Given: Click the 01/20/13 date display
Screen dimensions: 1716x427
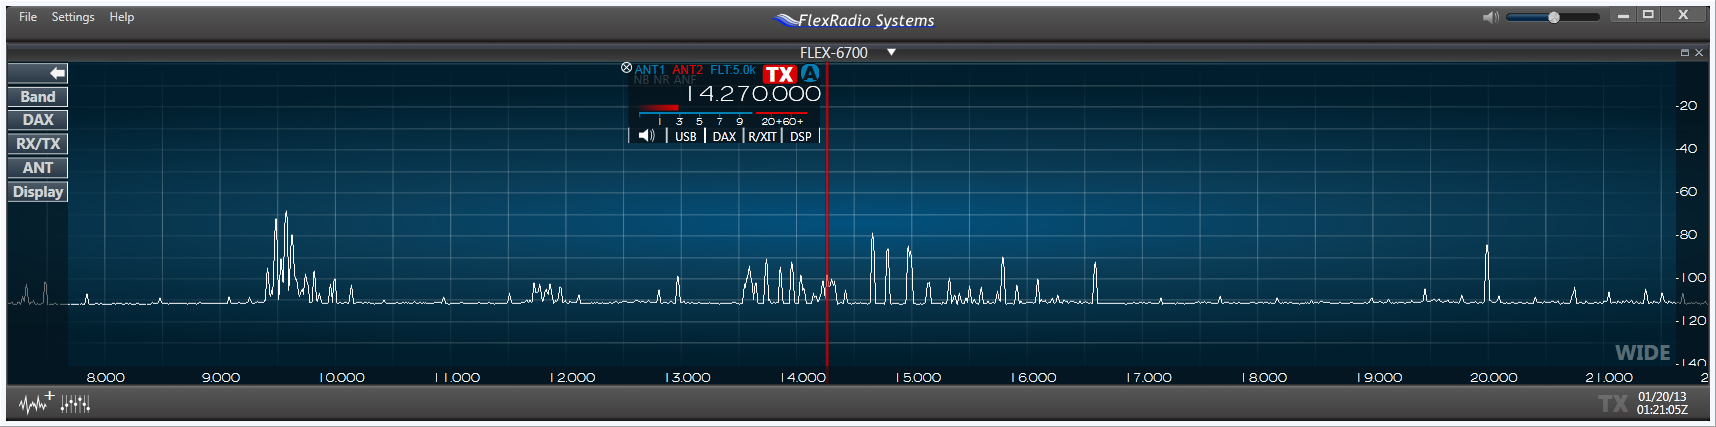Looking at the screenshot, I should coord(1662,397).
